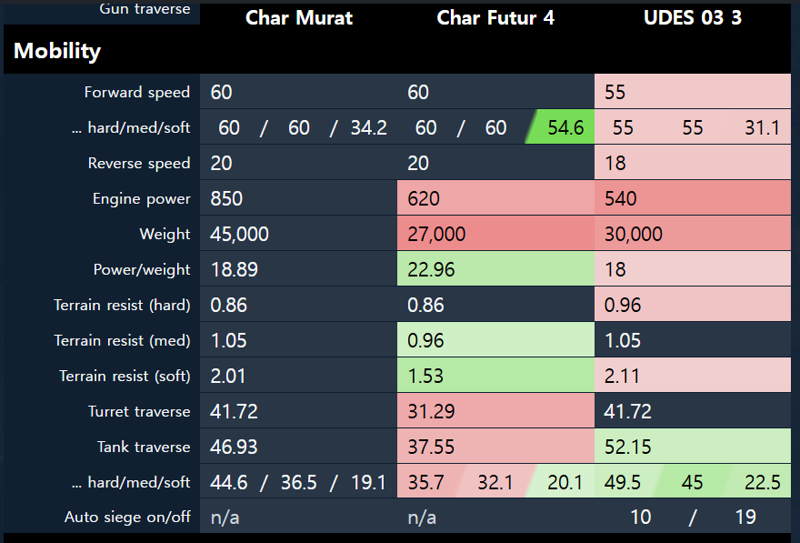Select the UDES 03 3 tank traverse 52.15 cell
This screenshot has height=543, width=800.
click(692, 447)
